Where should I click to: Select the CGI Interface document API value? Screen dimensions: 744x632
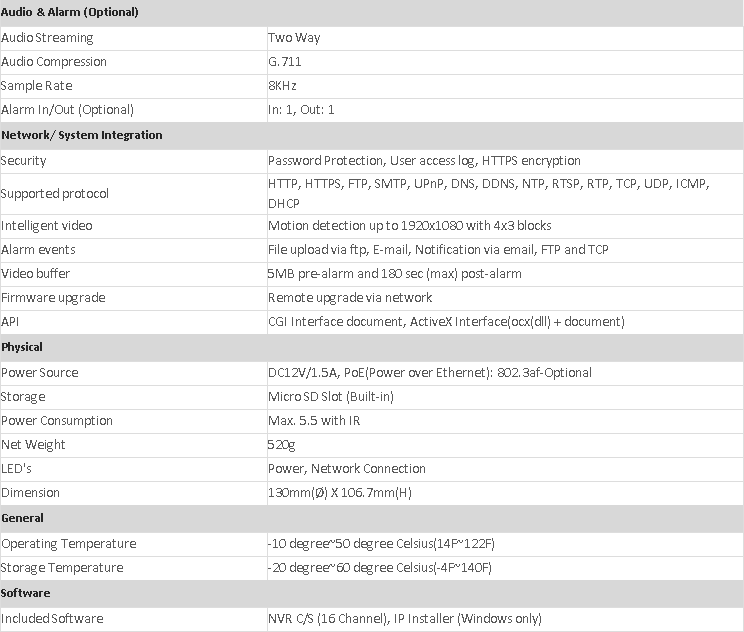(446, 322)
